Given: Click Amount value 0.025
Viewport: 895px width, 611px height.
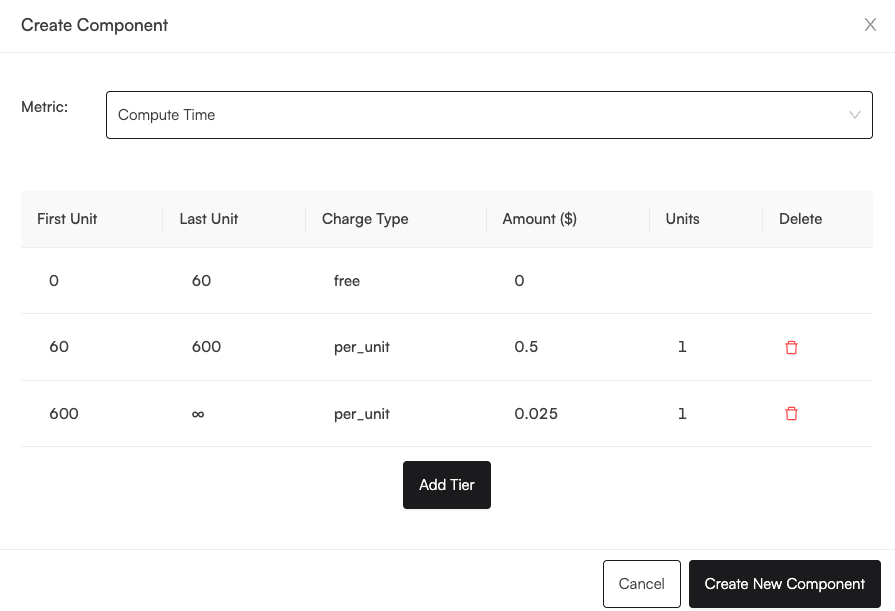Looking at the screenshot, I should tap(536, 413).
